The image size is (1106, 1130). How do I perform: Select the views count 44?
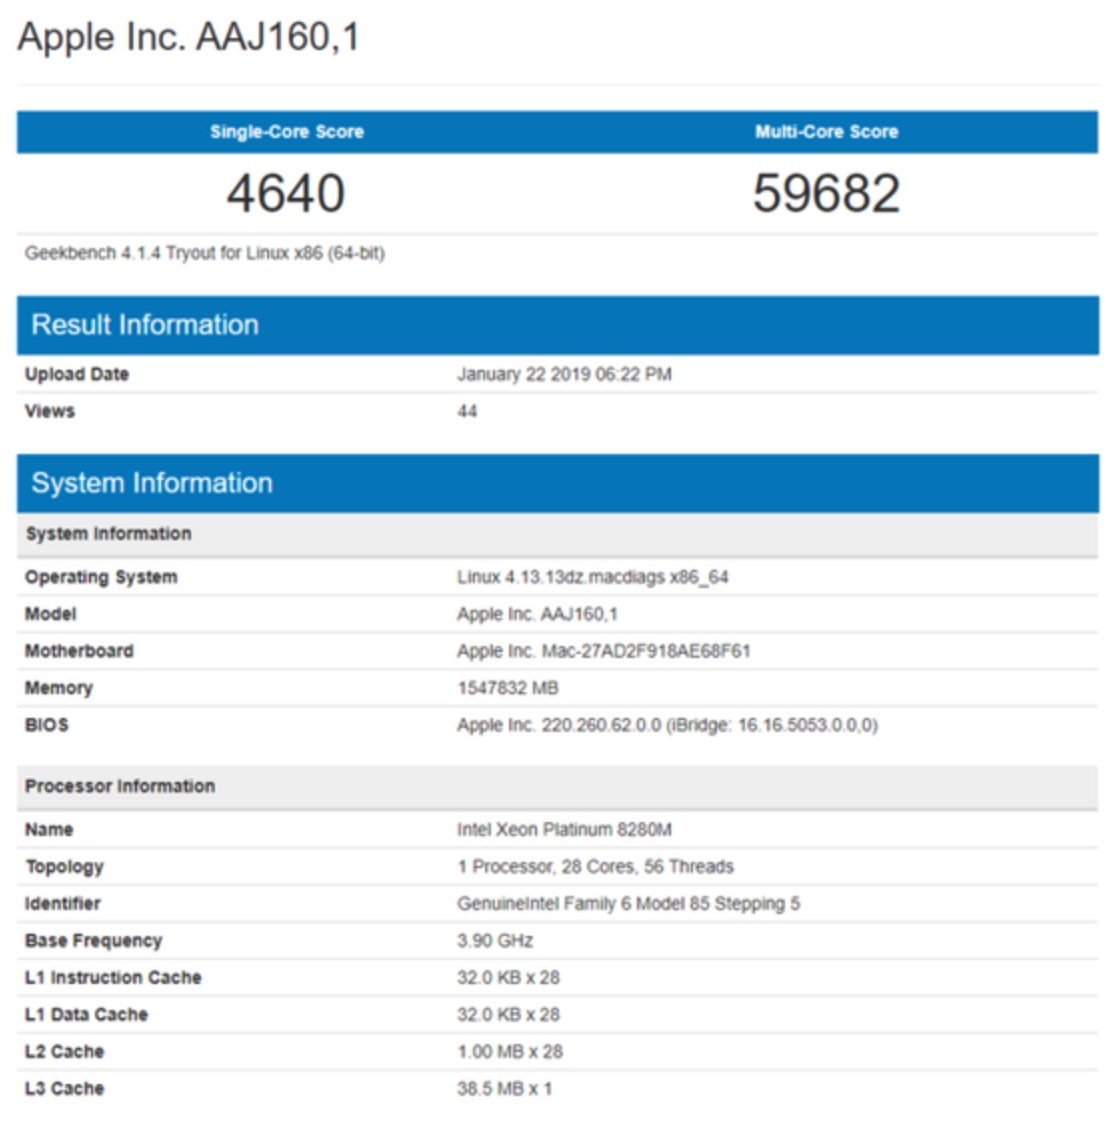467,411
